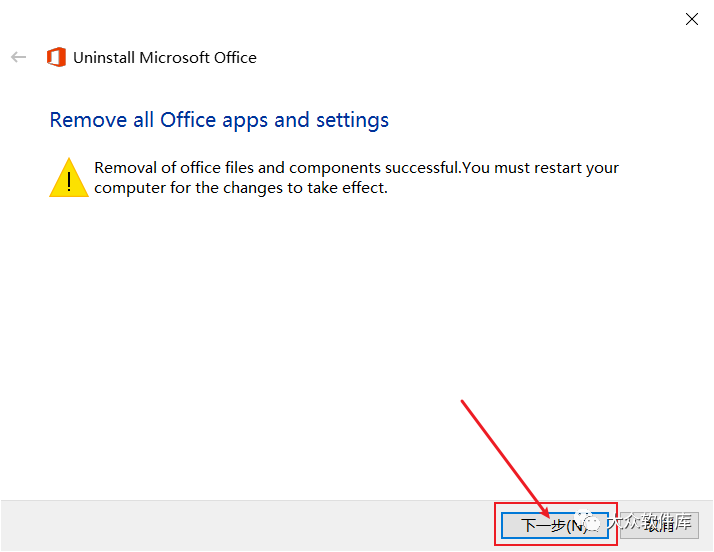714x552 pixels.
Task: Close the Uninstall Microsoft Office window
Action: tap(692, 19)
